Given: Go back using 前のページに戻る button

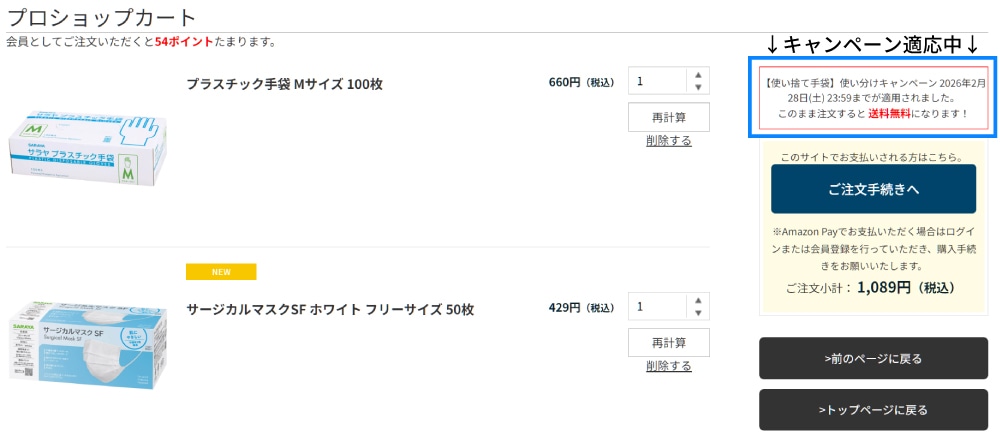Looking at the screenshot, I should (x=873, y=358).
